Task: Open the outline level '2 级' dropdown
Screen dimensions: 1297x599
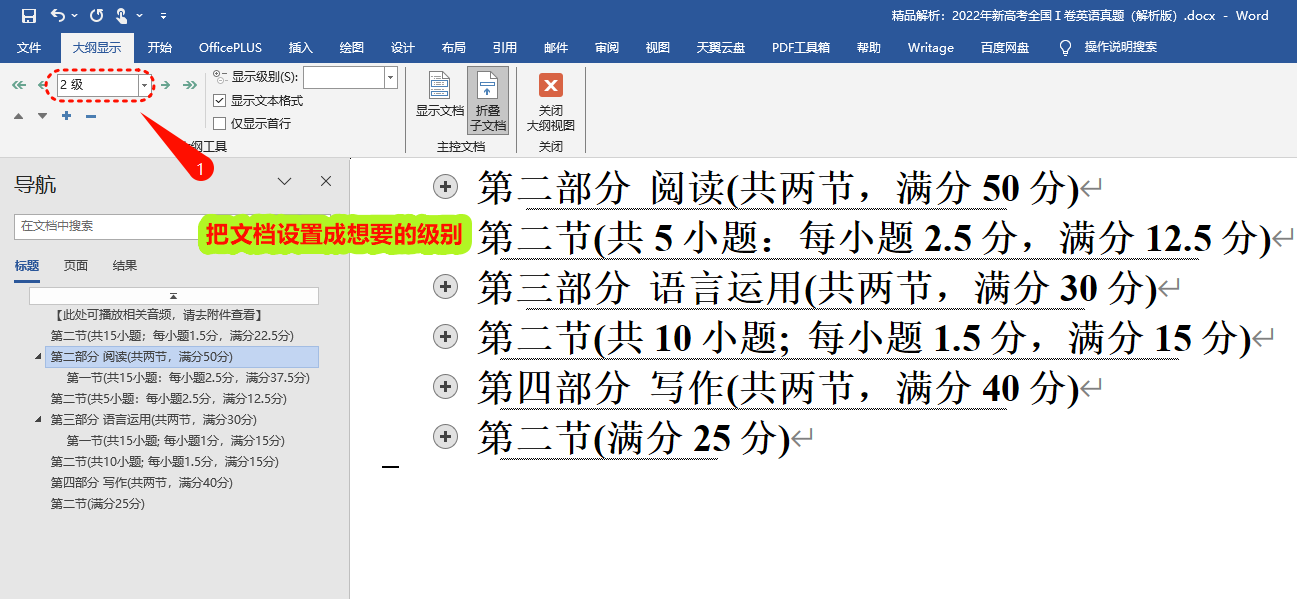Action: (x=145, y=86)
